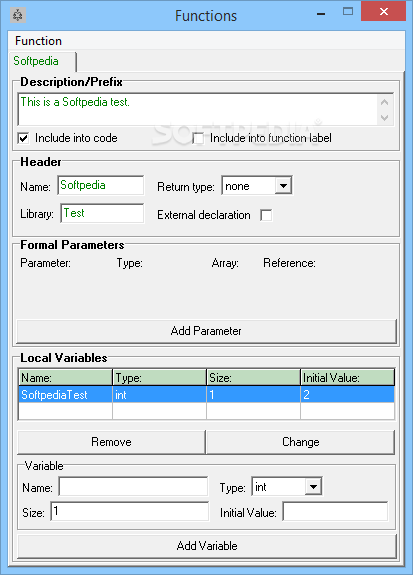Image resolution: width=413 pixels, height=575 pixels.
Task: Click the Change button
Action: [x=300, y=442]
